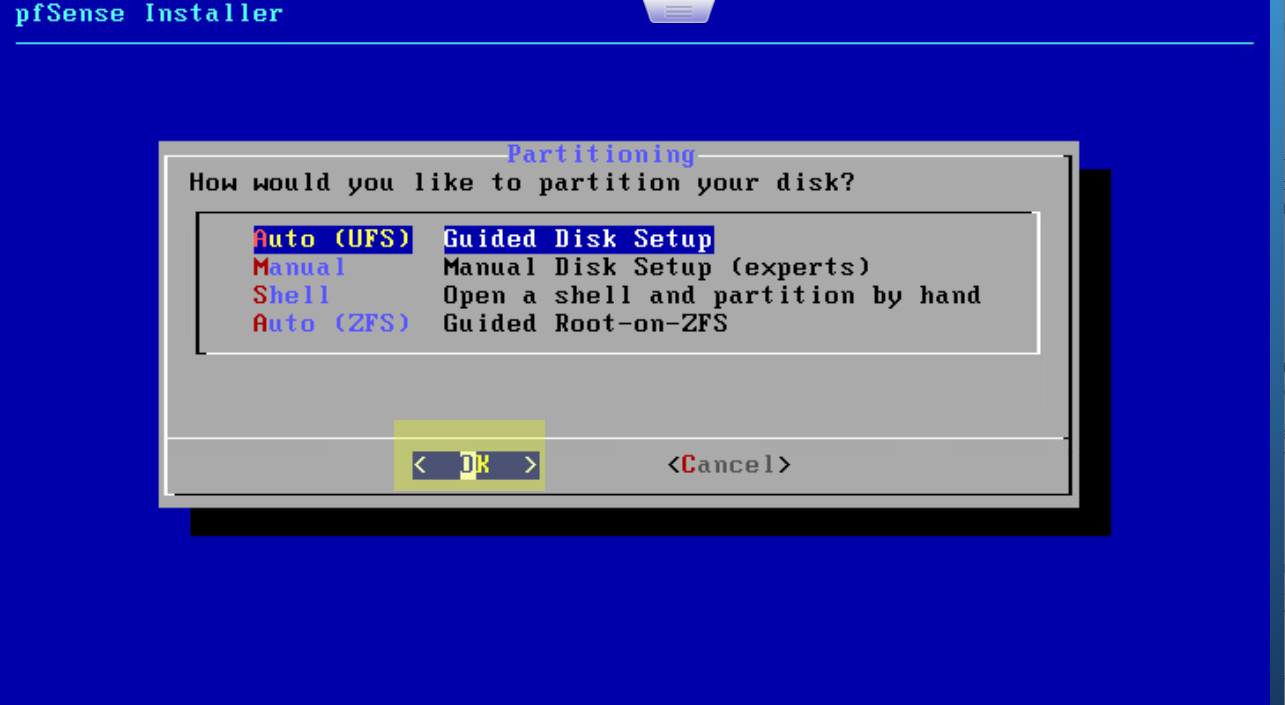
Task: Click the Guided Disk Setup description
Action: coord(578,239)
